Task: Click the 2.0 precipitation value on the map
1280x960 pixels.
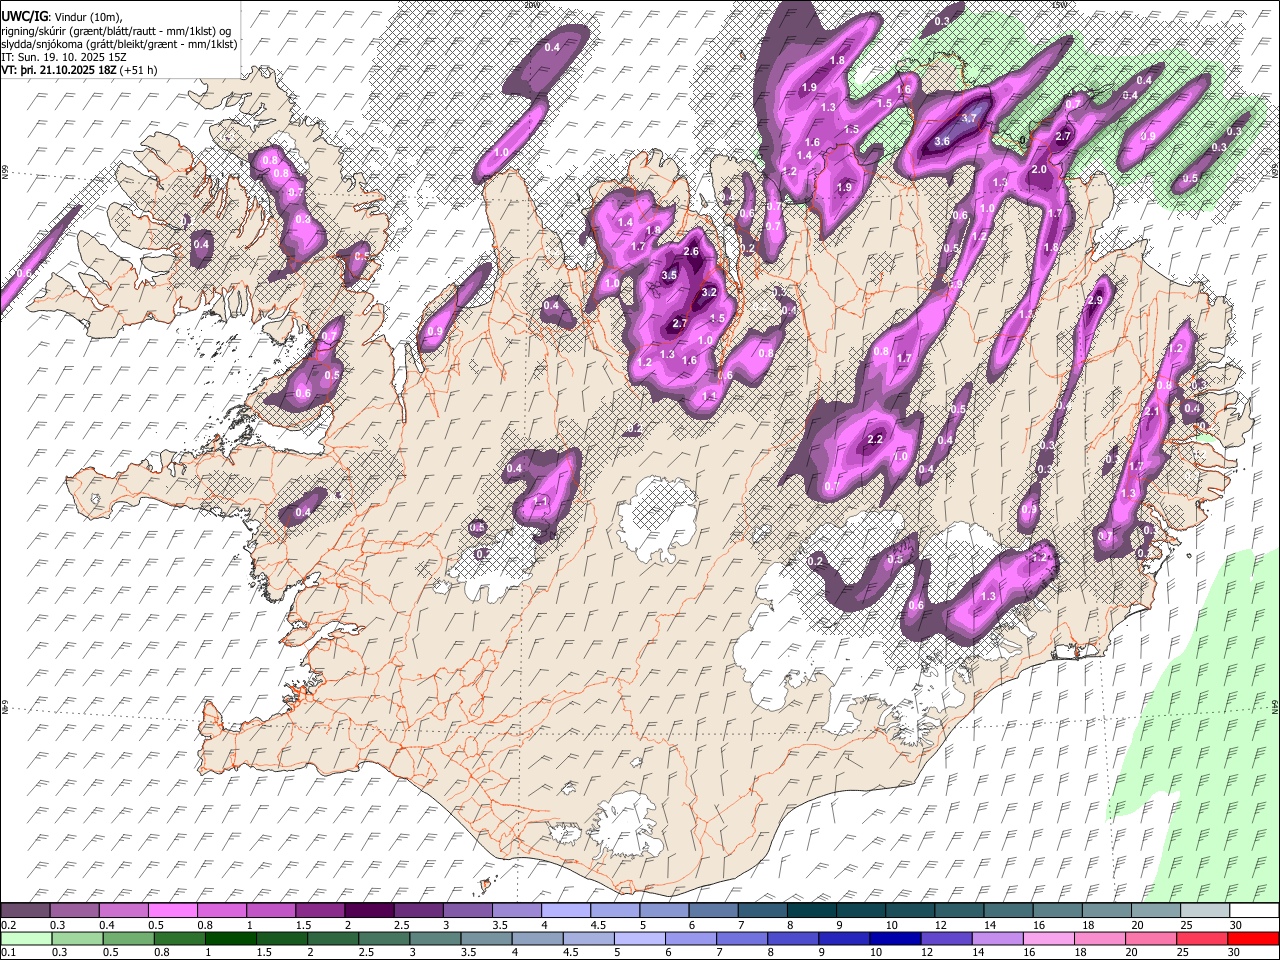Action: [x=1039, y=170]
